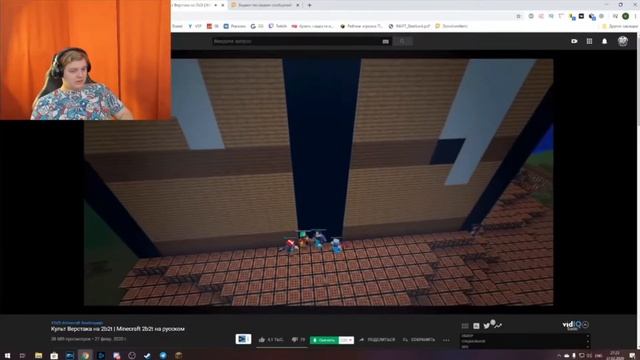Open the Chrome three-dots menu
The height and width of the screenshot is (360, 640).
635,16
